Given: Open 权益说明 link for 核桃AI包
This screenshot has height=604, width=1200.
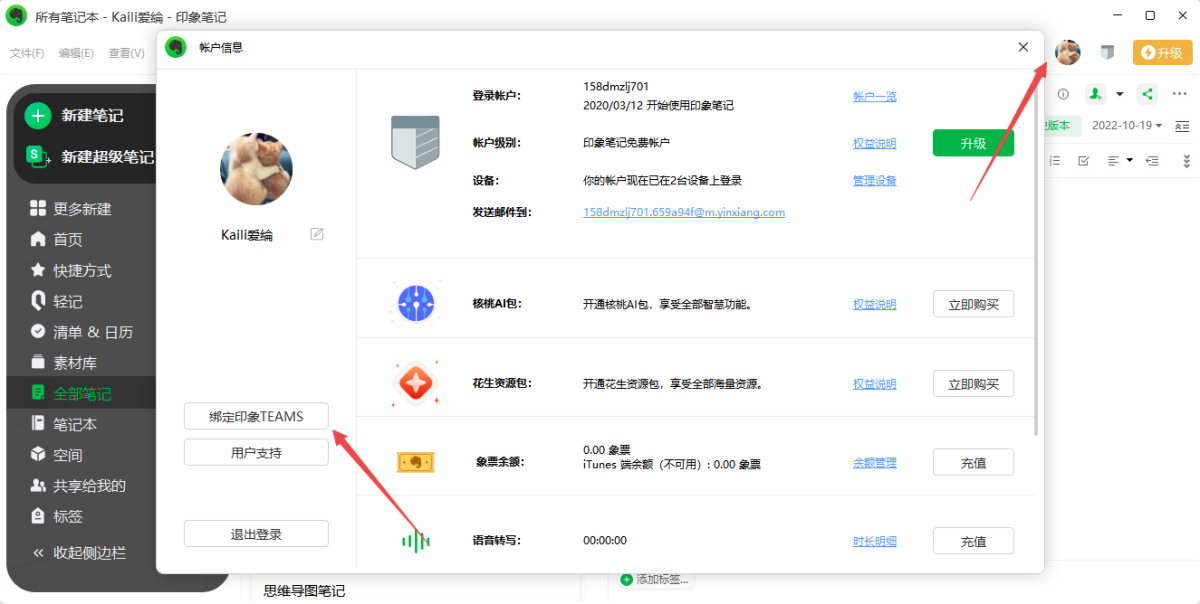Looking at the screenshot, I should coord(875,304).
